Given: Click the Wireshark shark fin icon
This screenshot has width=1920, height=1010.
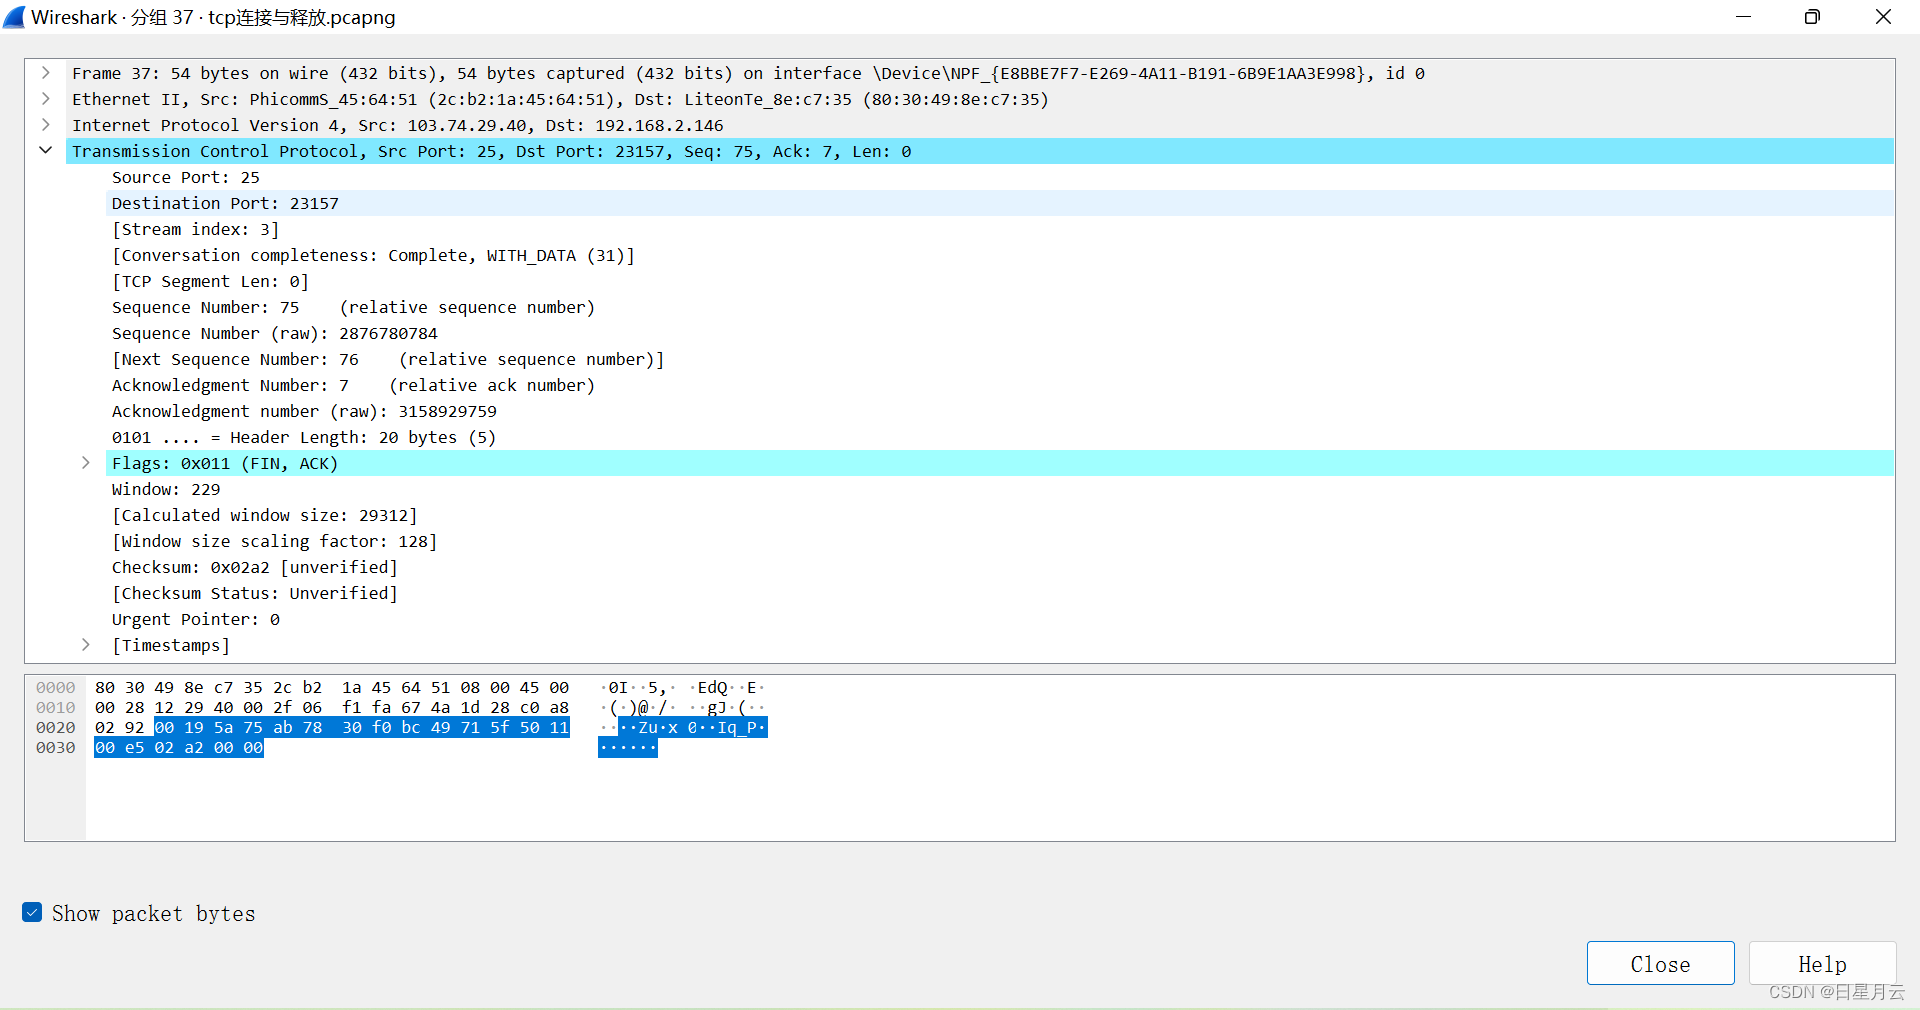Looking at the screenshot, I should pyautogui.click(x=14, y=17).
